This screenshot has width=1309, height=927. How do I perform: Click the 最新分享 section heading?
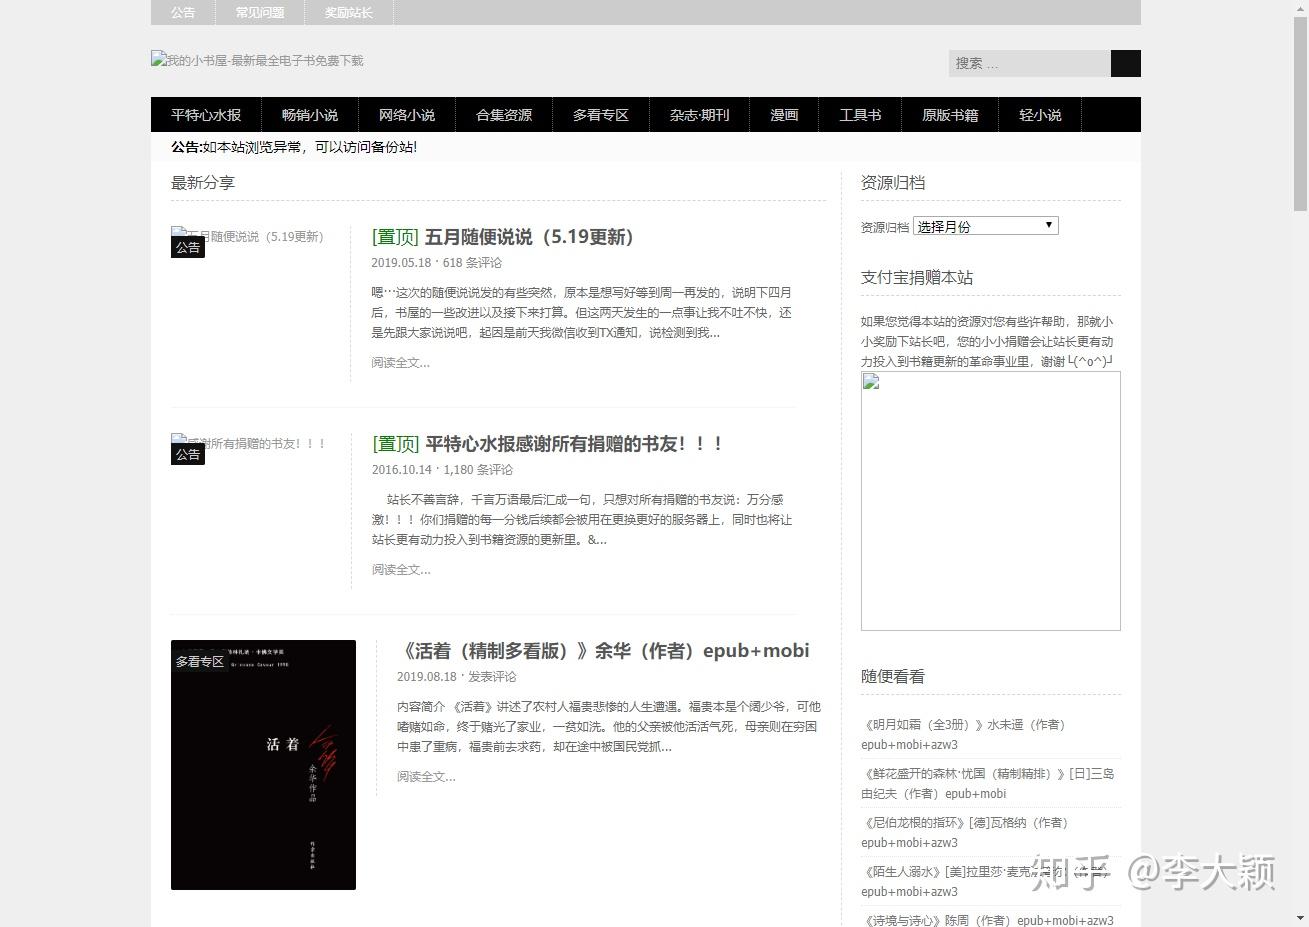203,183
